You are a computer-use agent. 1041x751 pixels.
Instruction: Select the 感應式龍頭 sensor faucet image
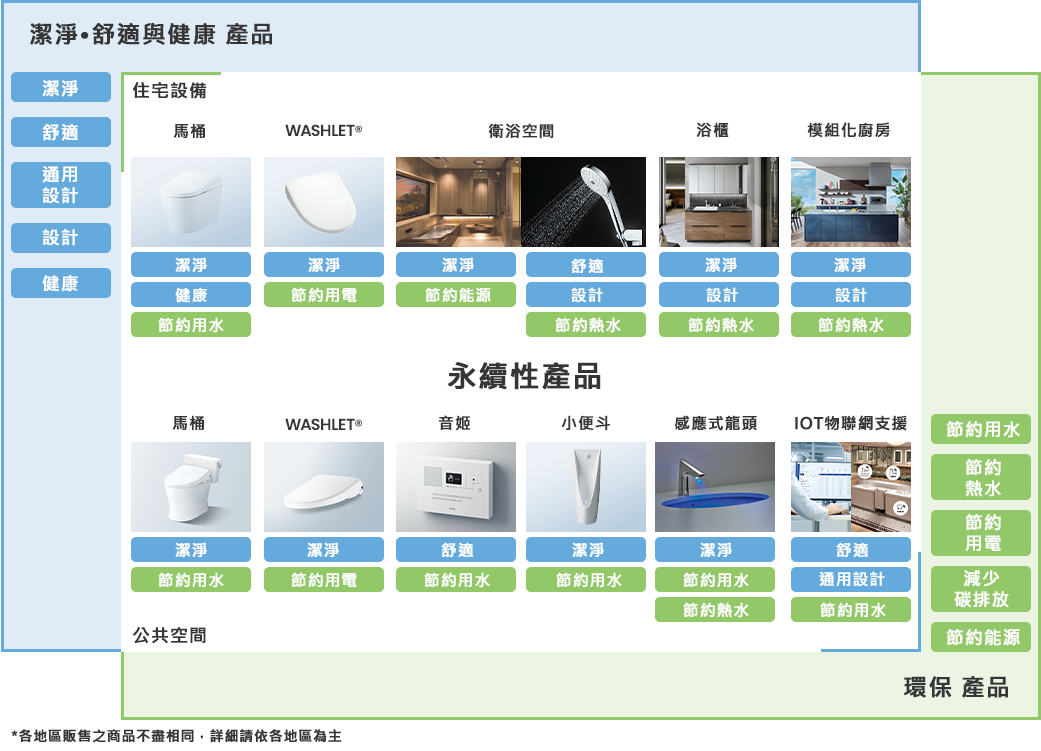tap(714, 487)
